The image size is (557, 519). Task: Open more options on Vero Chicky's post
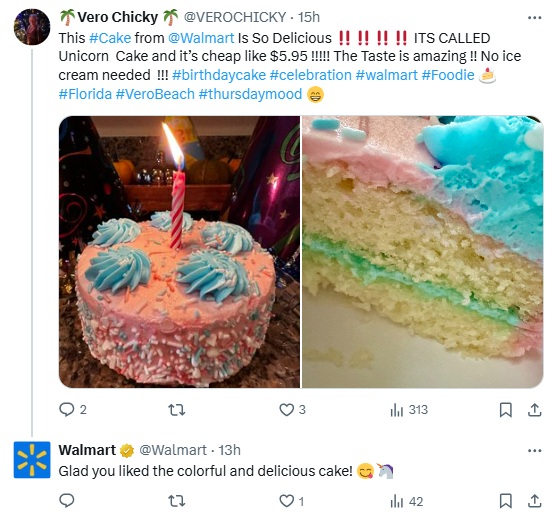535,17
